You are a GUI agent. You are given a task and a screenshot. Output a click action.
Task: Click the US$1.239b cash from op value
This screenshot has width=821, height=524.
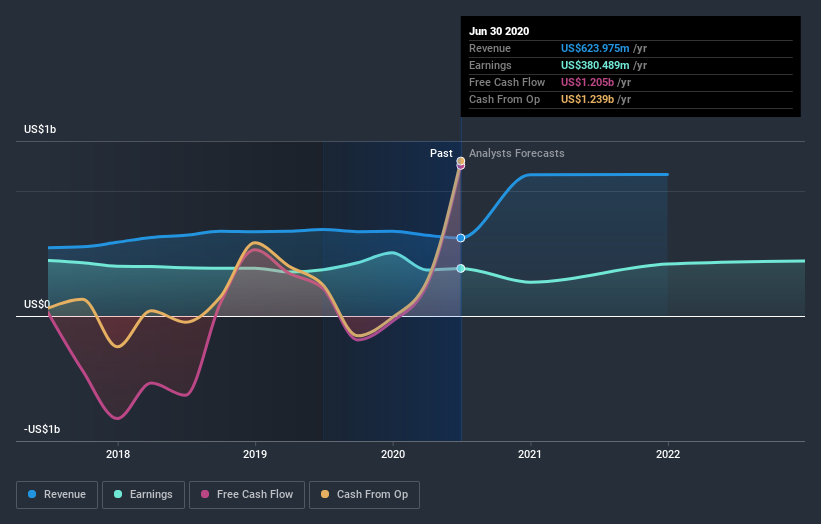(587, 99)
